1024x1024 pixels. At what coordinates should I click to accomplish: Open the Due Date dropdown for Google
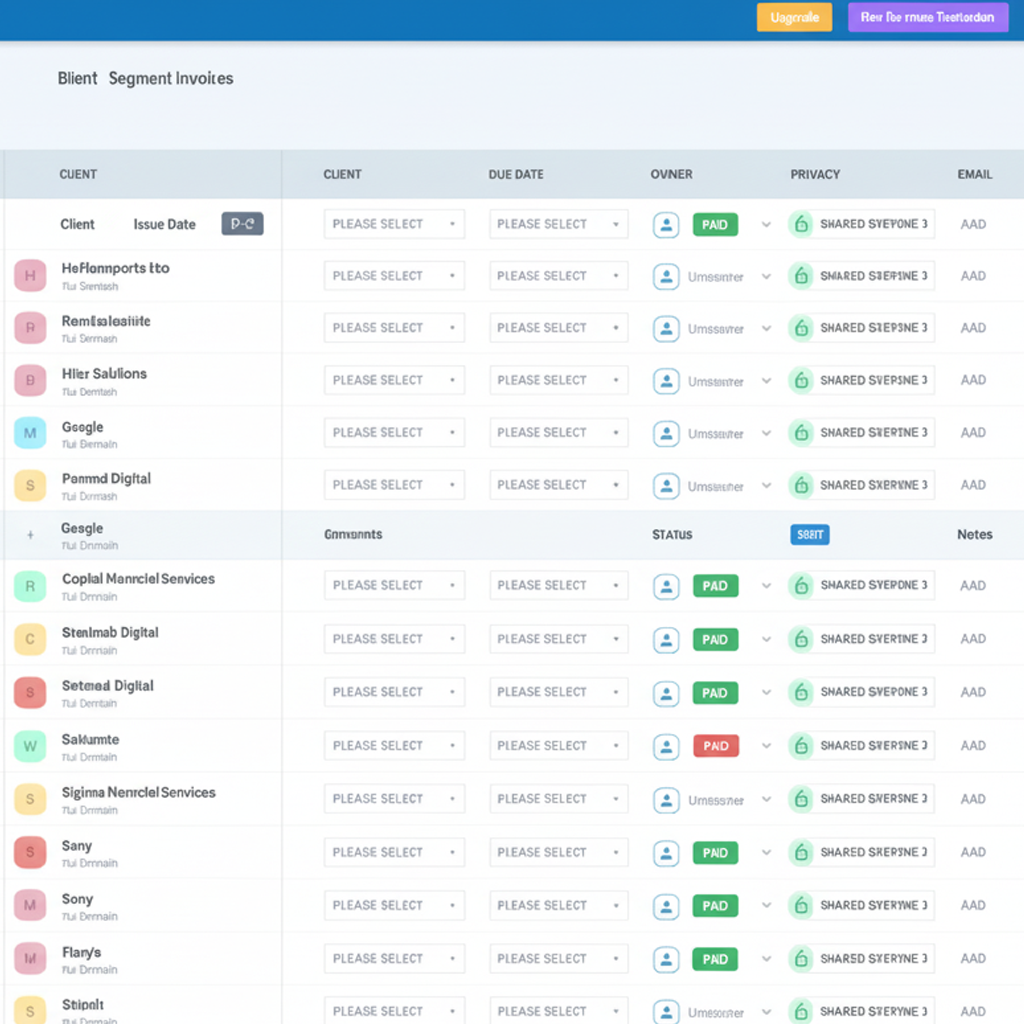point(558,432)
